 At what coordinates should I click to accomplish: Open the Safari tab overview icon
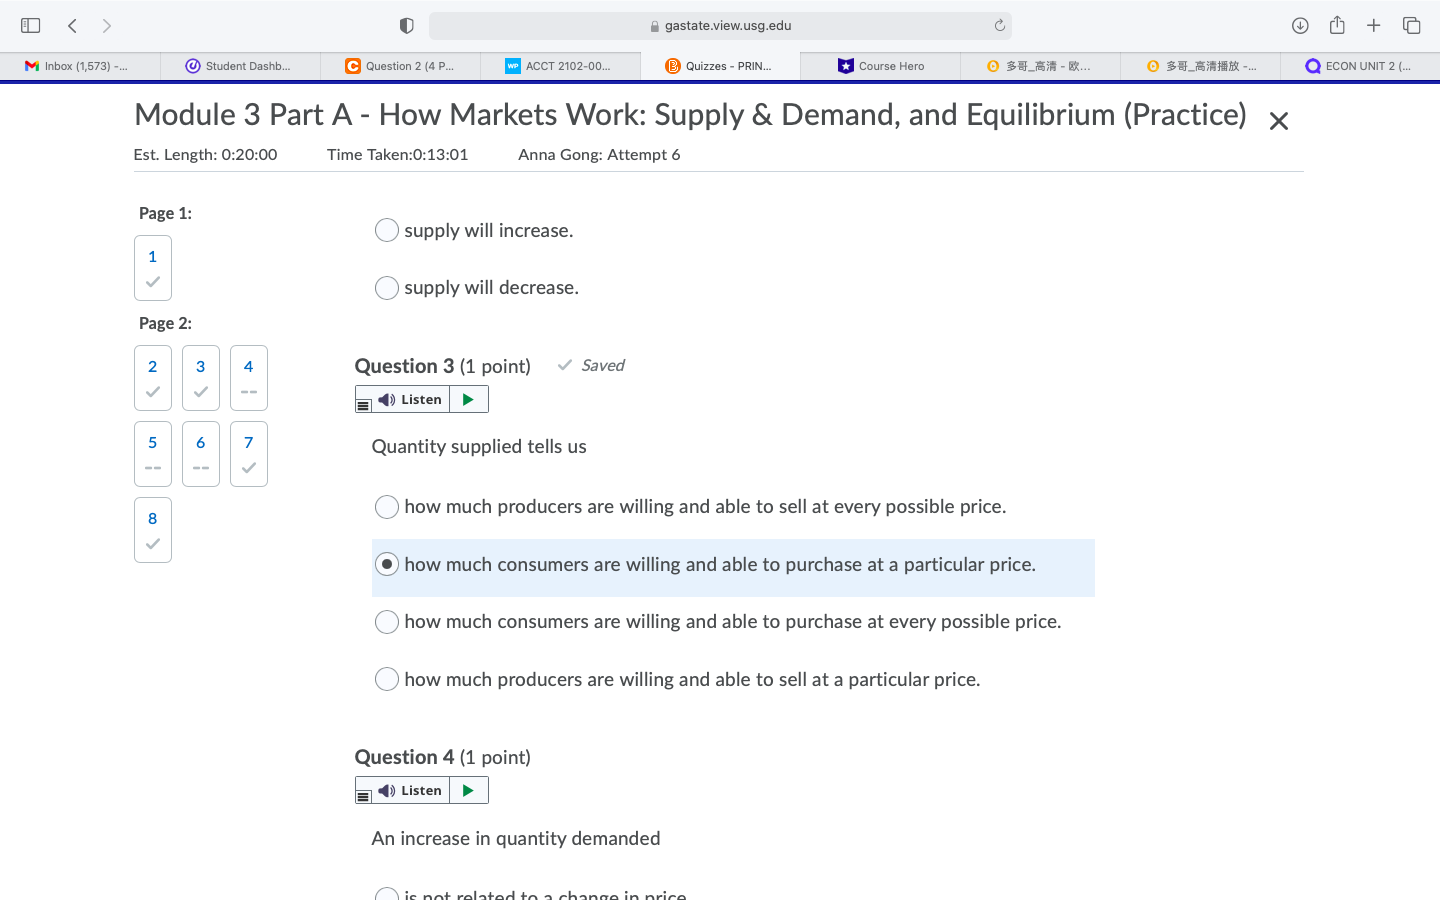pyautogui.click(x=1411, y=25)
